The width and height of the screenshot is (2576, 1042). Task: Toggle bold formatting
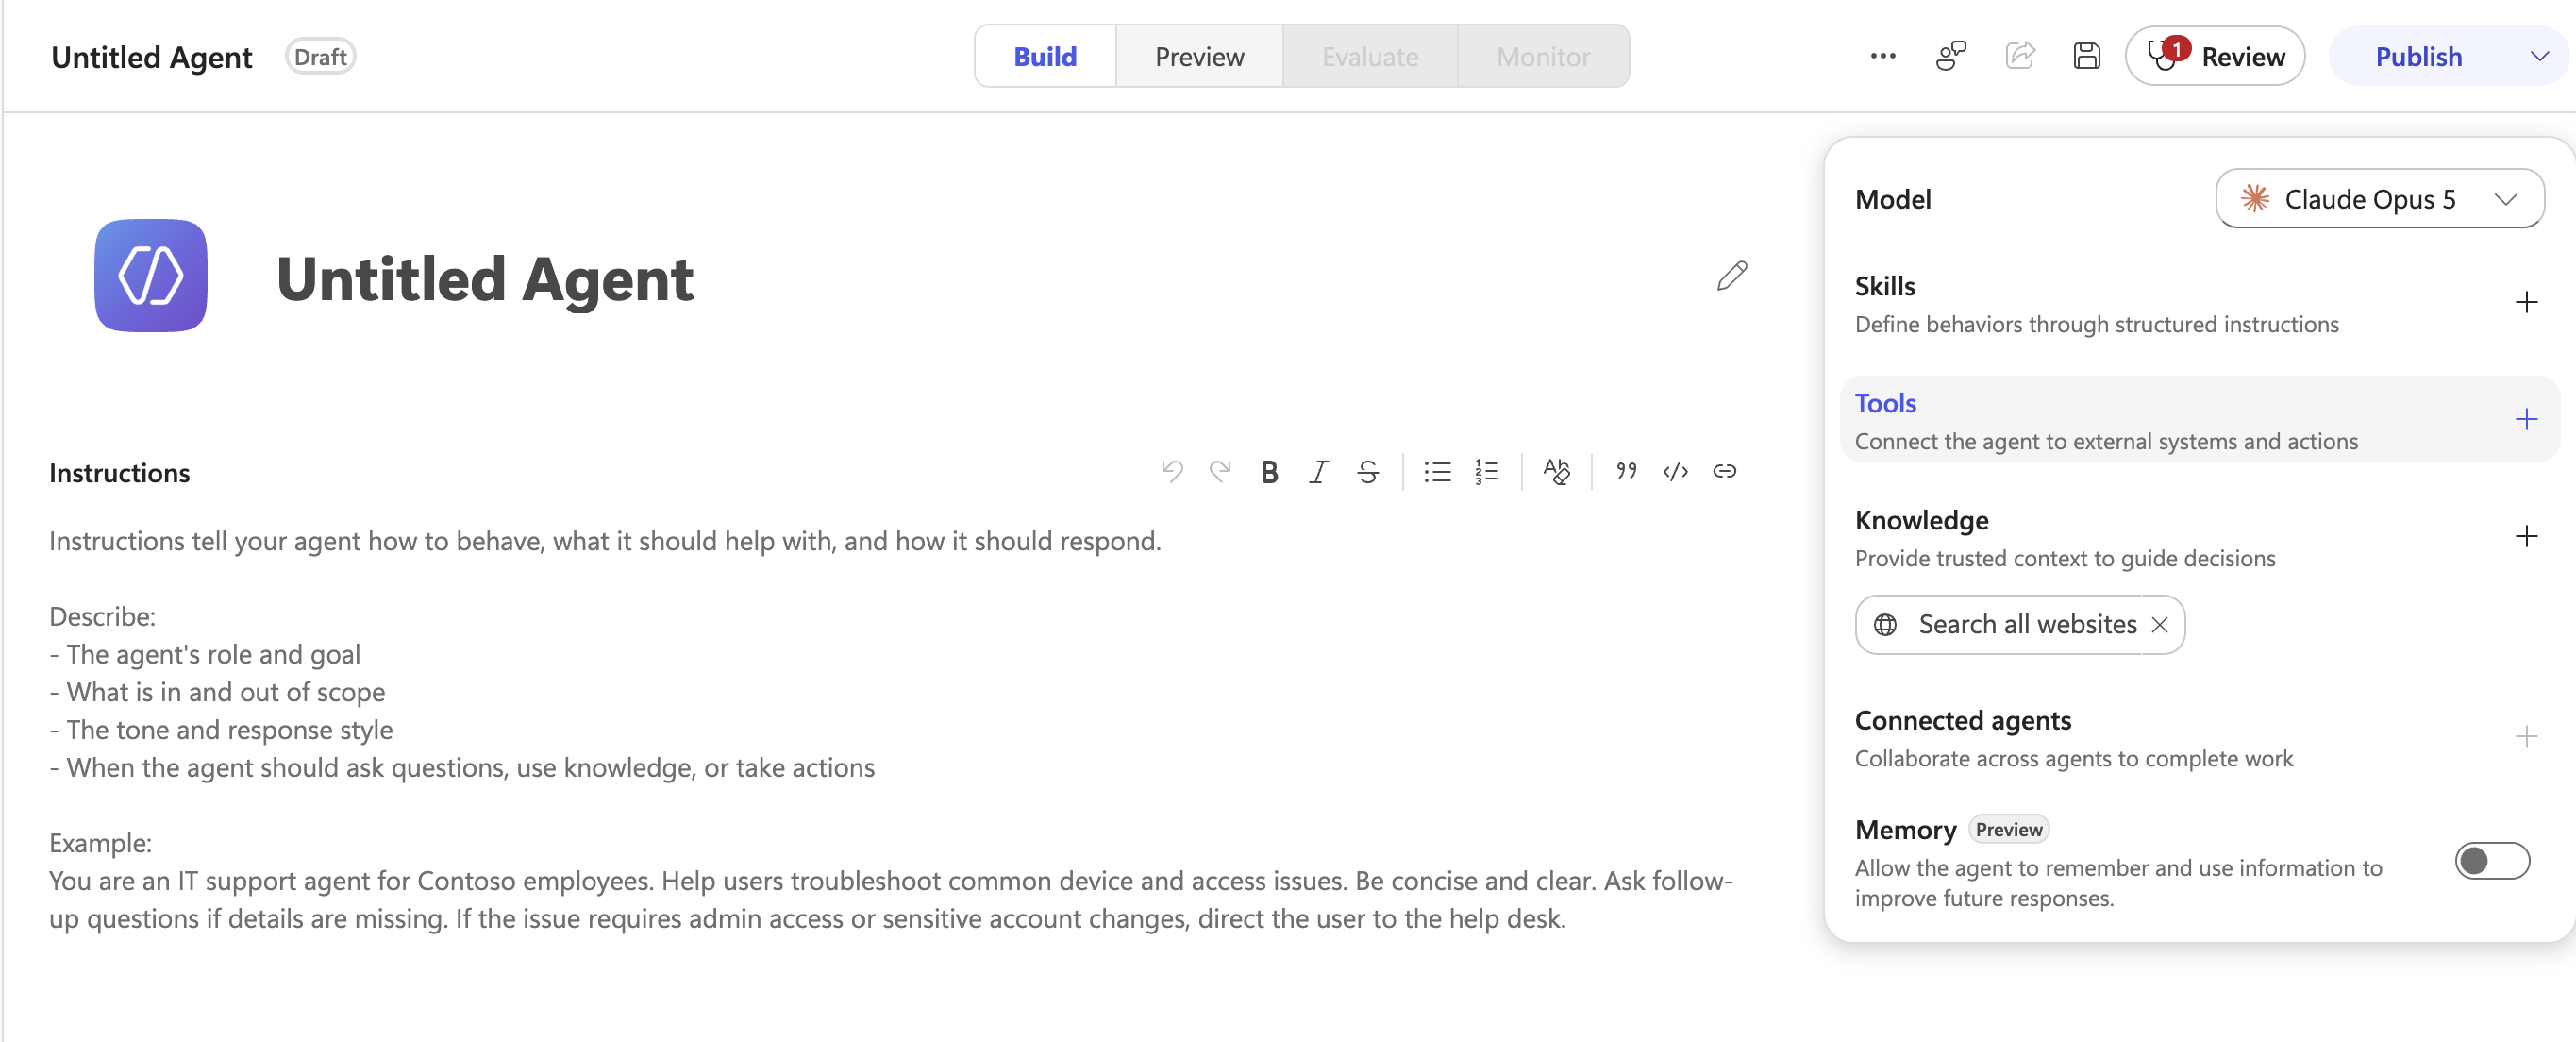[1269, 472]
